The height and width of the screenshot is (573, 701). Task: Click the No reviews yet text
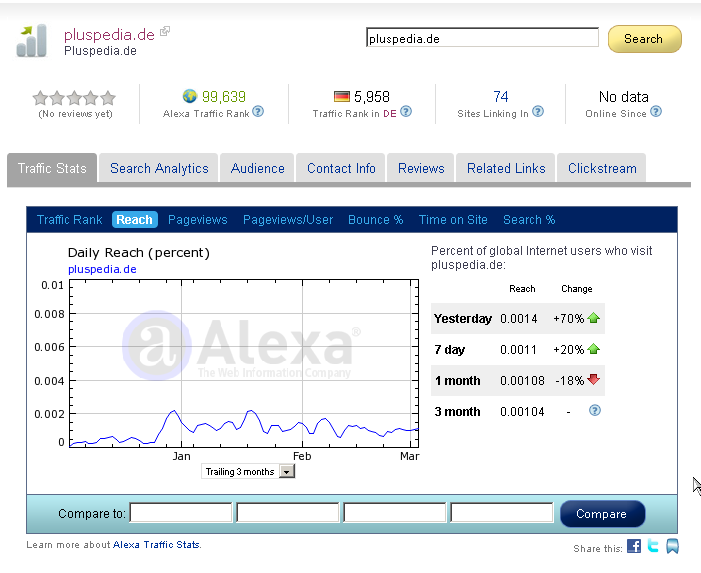75,114
